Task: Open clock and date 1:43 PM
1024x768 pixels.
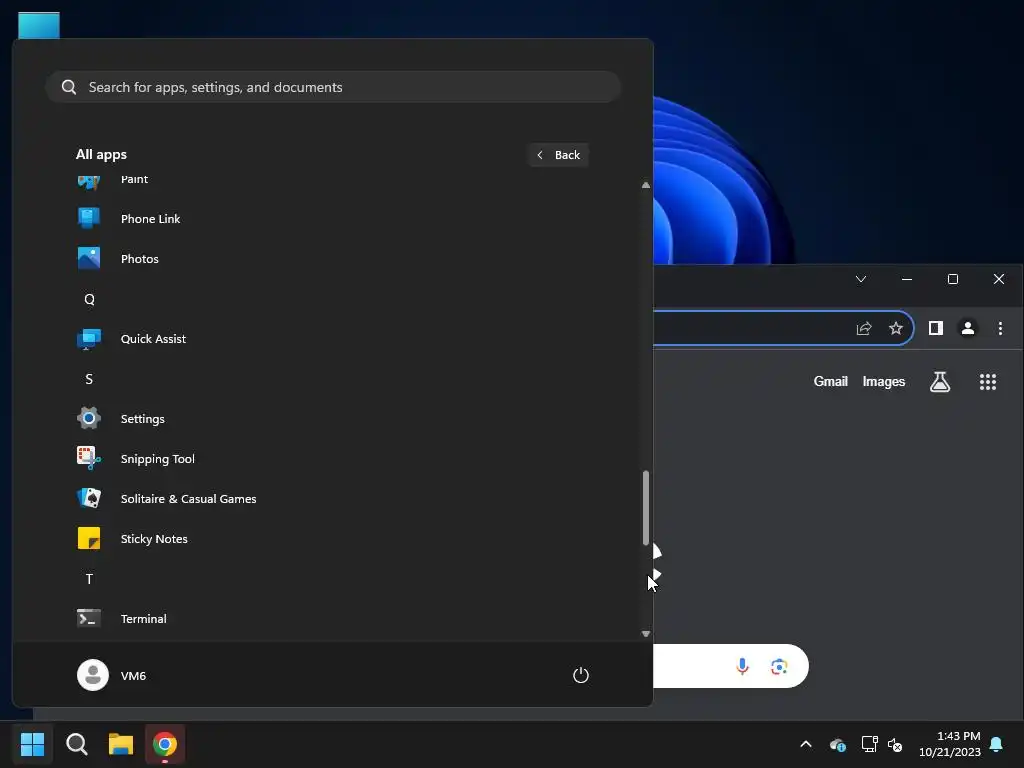Action: pos(950,744)
